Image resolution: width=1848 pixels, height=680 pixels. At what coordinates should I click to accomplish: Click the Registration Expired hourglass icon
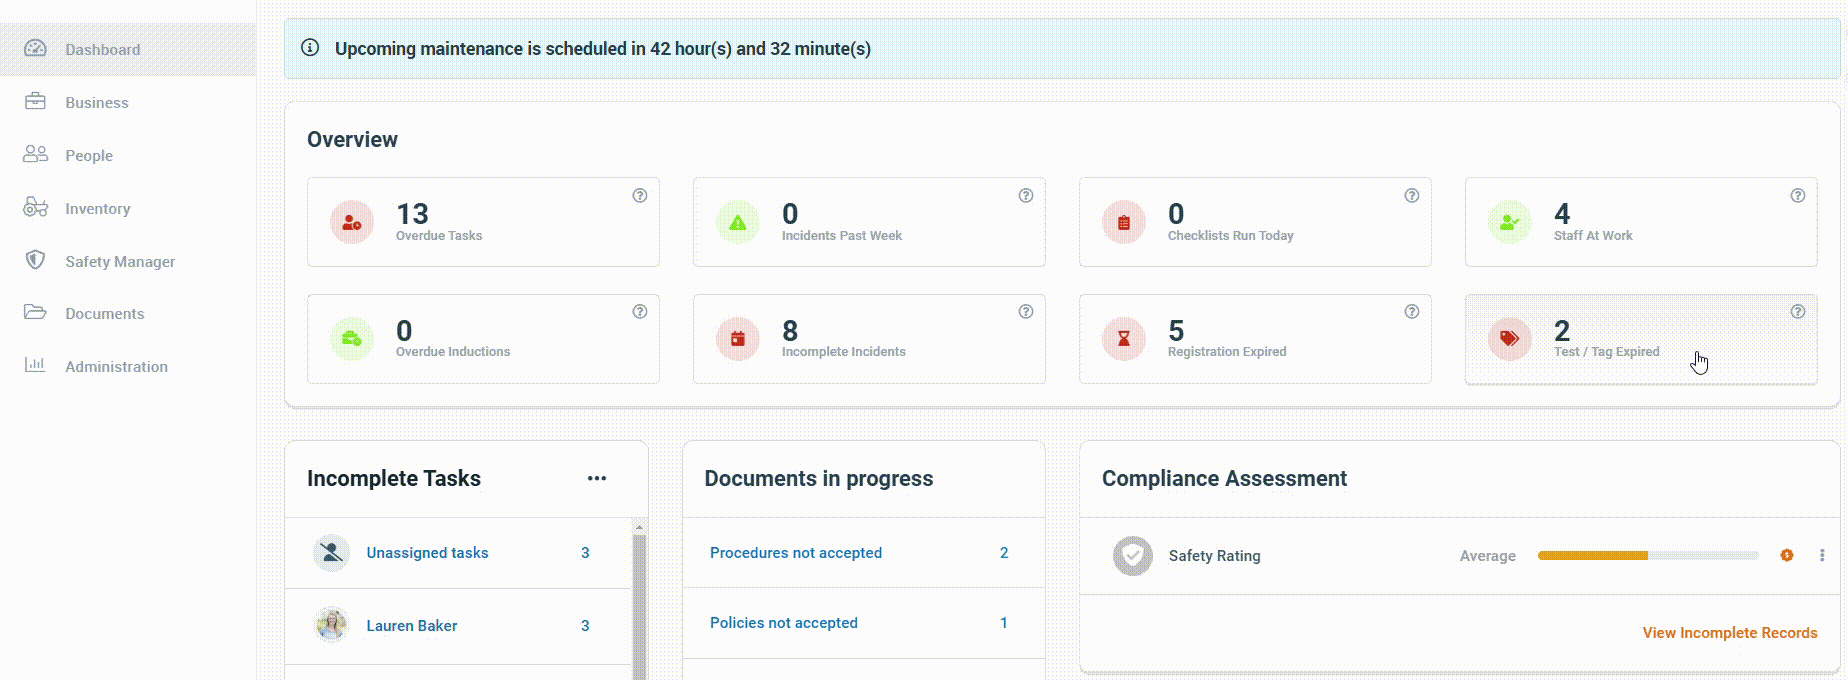(1123, 339)
